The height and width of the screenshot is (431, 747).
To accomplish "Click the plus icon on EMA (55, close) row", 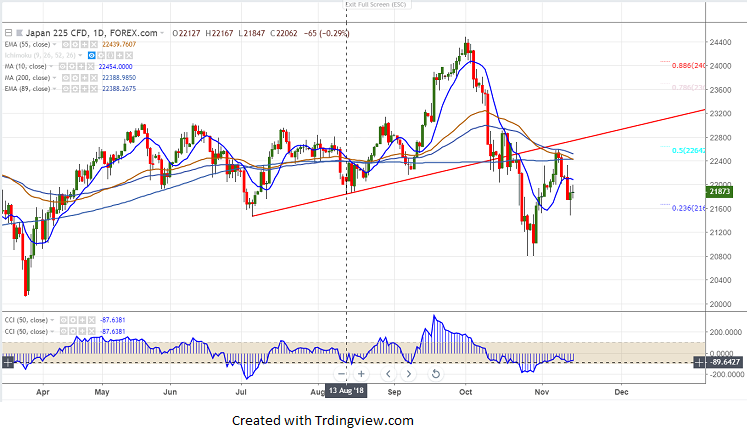I will 84,44.
